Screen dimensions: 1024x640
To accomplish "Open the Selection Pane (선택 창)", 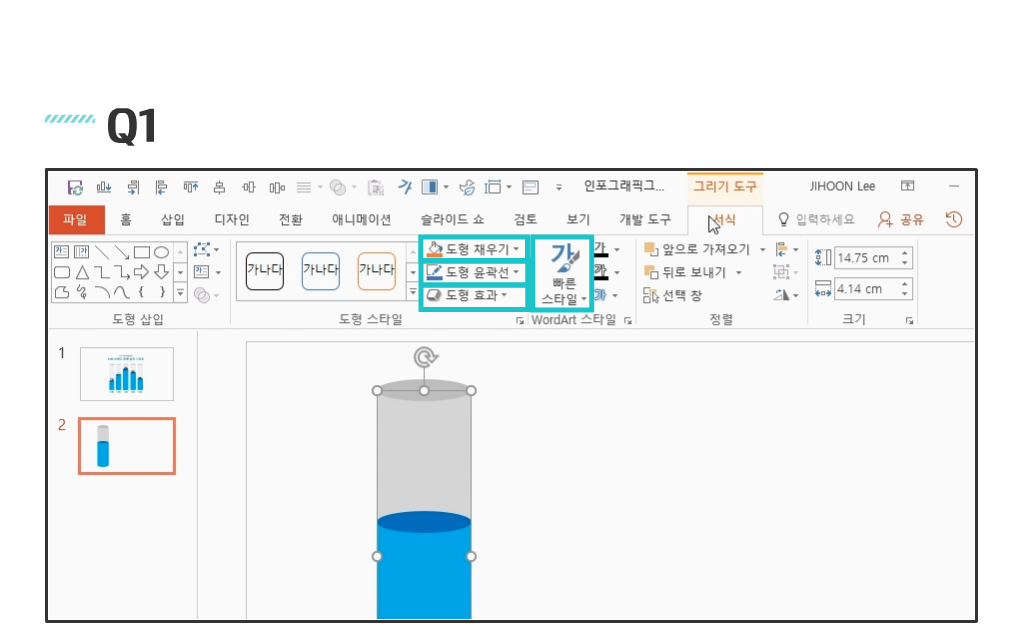I will click(x=672, y=295).
